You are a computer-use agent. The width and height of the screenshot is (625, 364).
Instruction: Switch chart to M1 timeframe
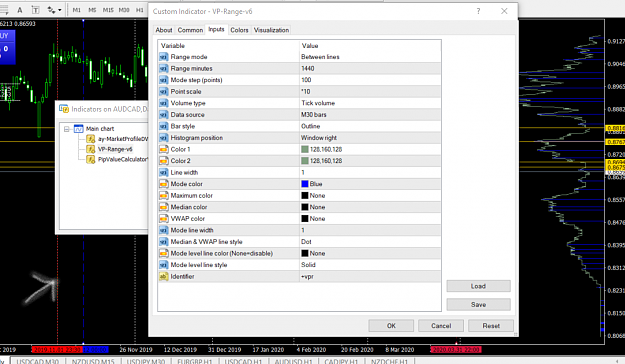click(x=76, y=10)
